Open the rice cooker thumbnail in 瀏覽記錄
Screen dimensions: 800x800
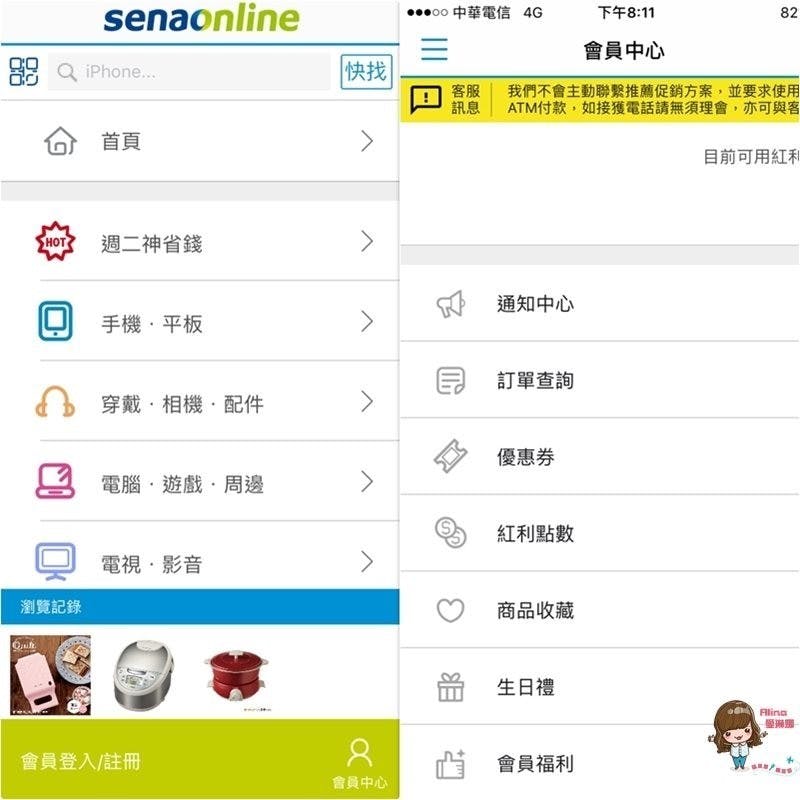pos(143,674)
